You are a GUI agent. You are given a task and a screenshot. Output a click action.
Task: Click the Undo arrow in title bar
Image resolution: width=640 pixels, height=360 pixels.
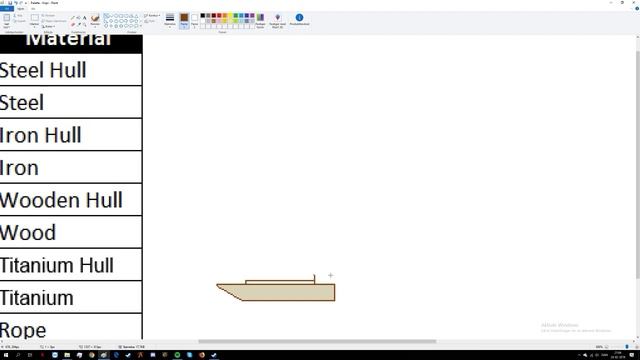click(16, 3)
